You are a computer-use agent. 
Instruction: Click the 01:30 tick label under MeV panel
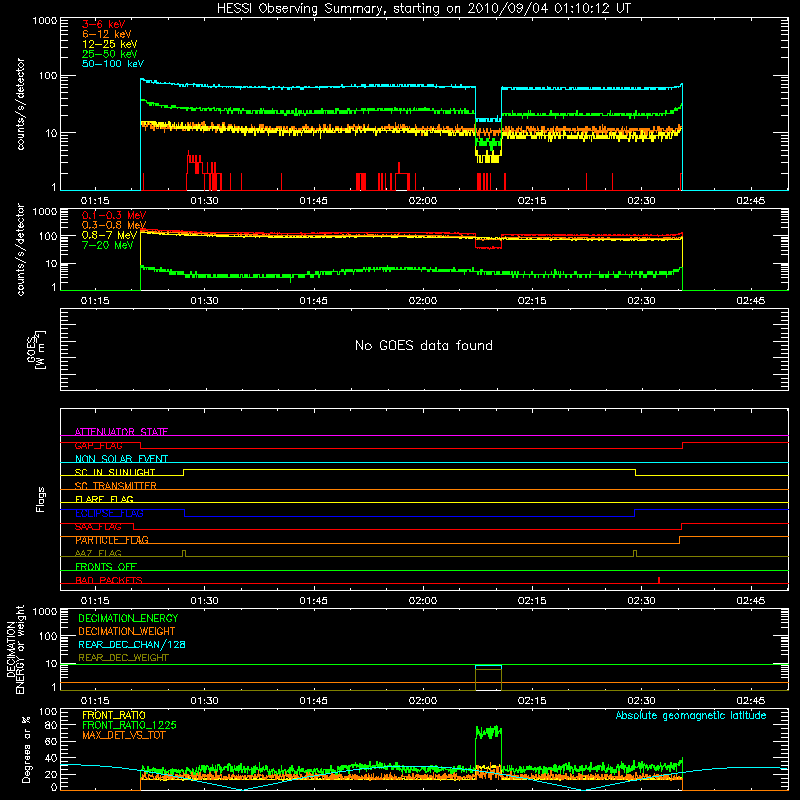click(x=204, y=301)
